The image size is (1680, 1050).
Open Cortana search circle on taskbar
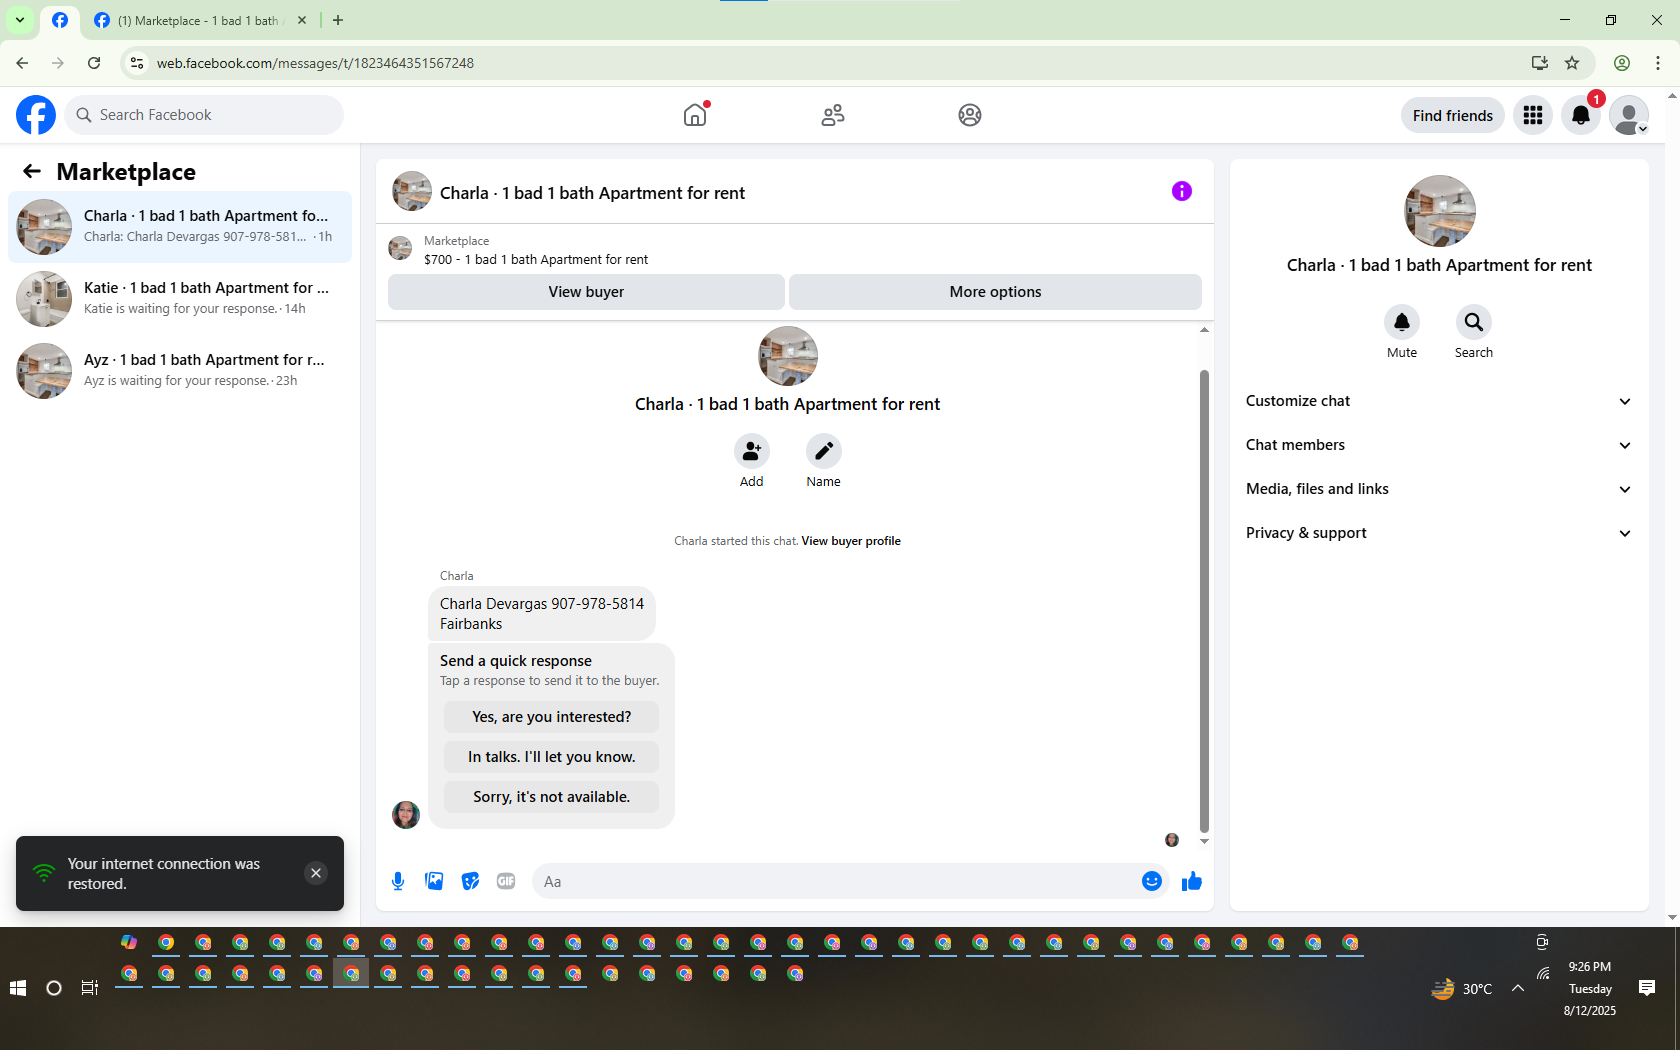[x=54, y=988]
